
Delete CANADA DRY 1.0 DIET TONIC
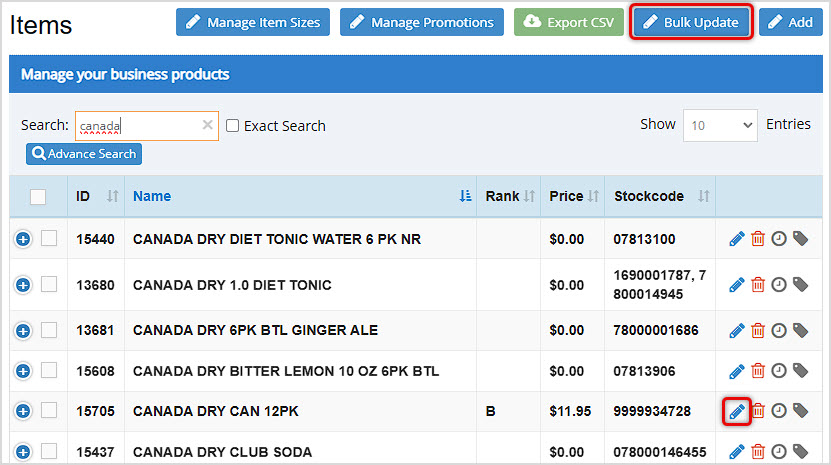(x=758, y=285)
